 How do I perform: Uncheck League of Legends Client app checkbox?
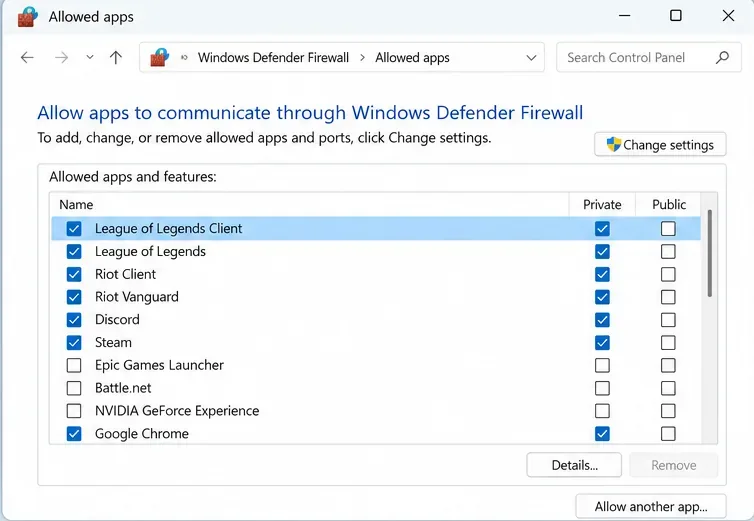coord(74,229)
